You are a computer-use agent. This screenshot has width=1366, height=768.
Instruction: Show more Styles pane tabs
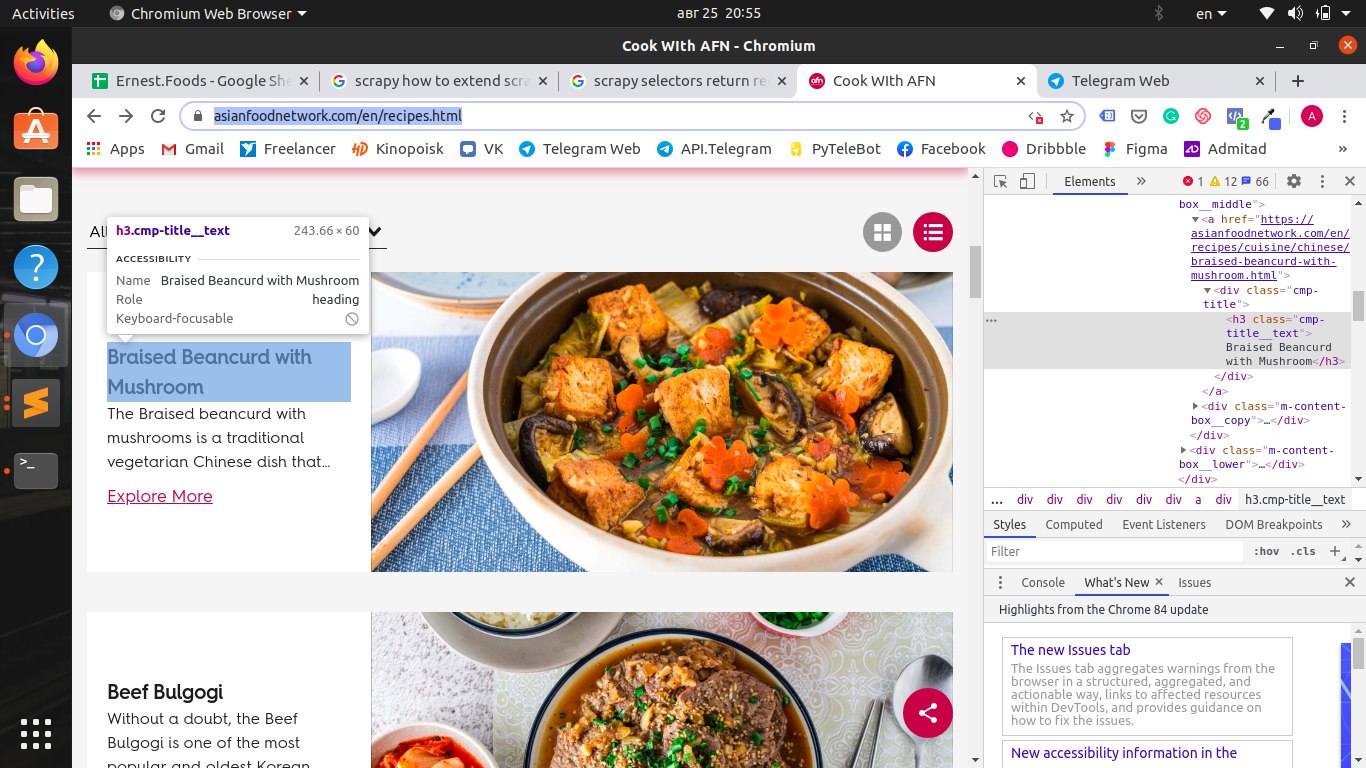pos(1346,524)
